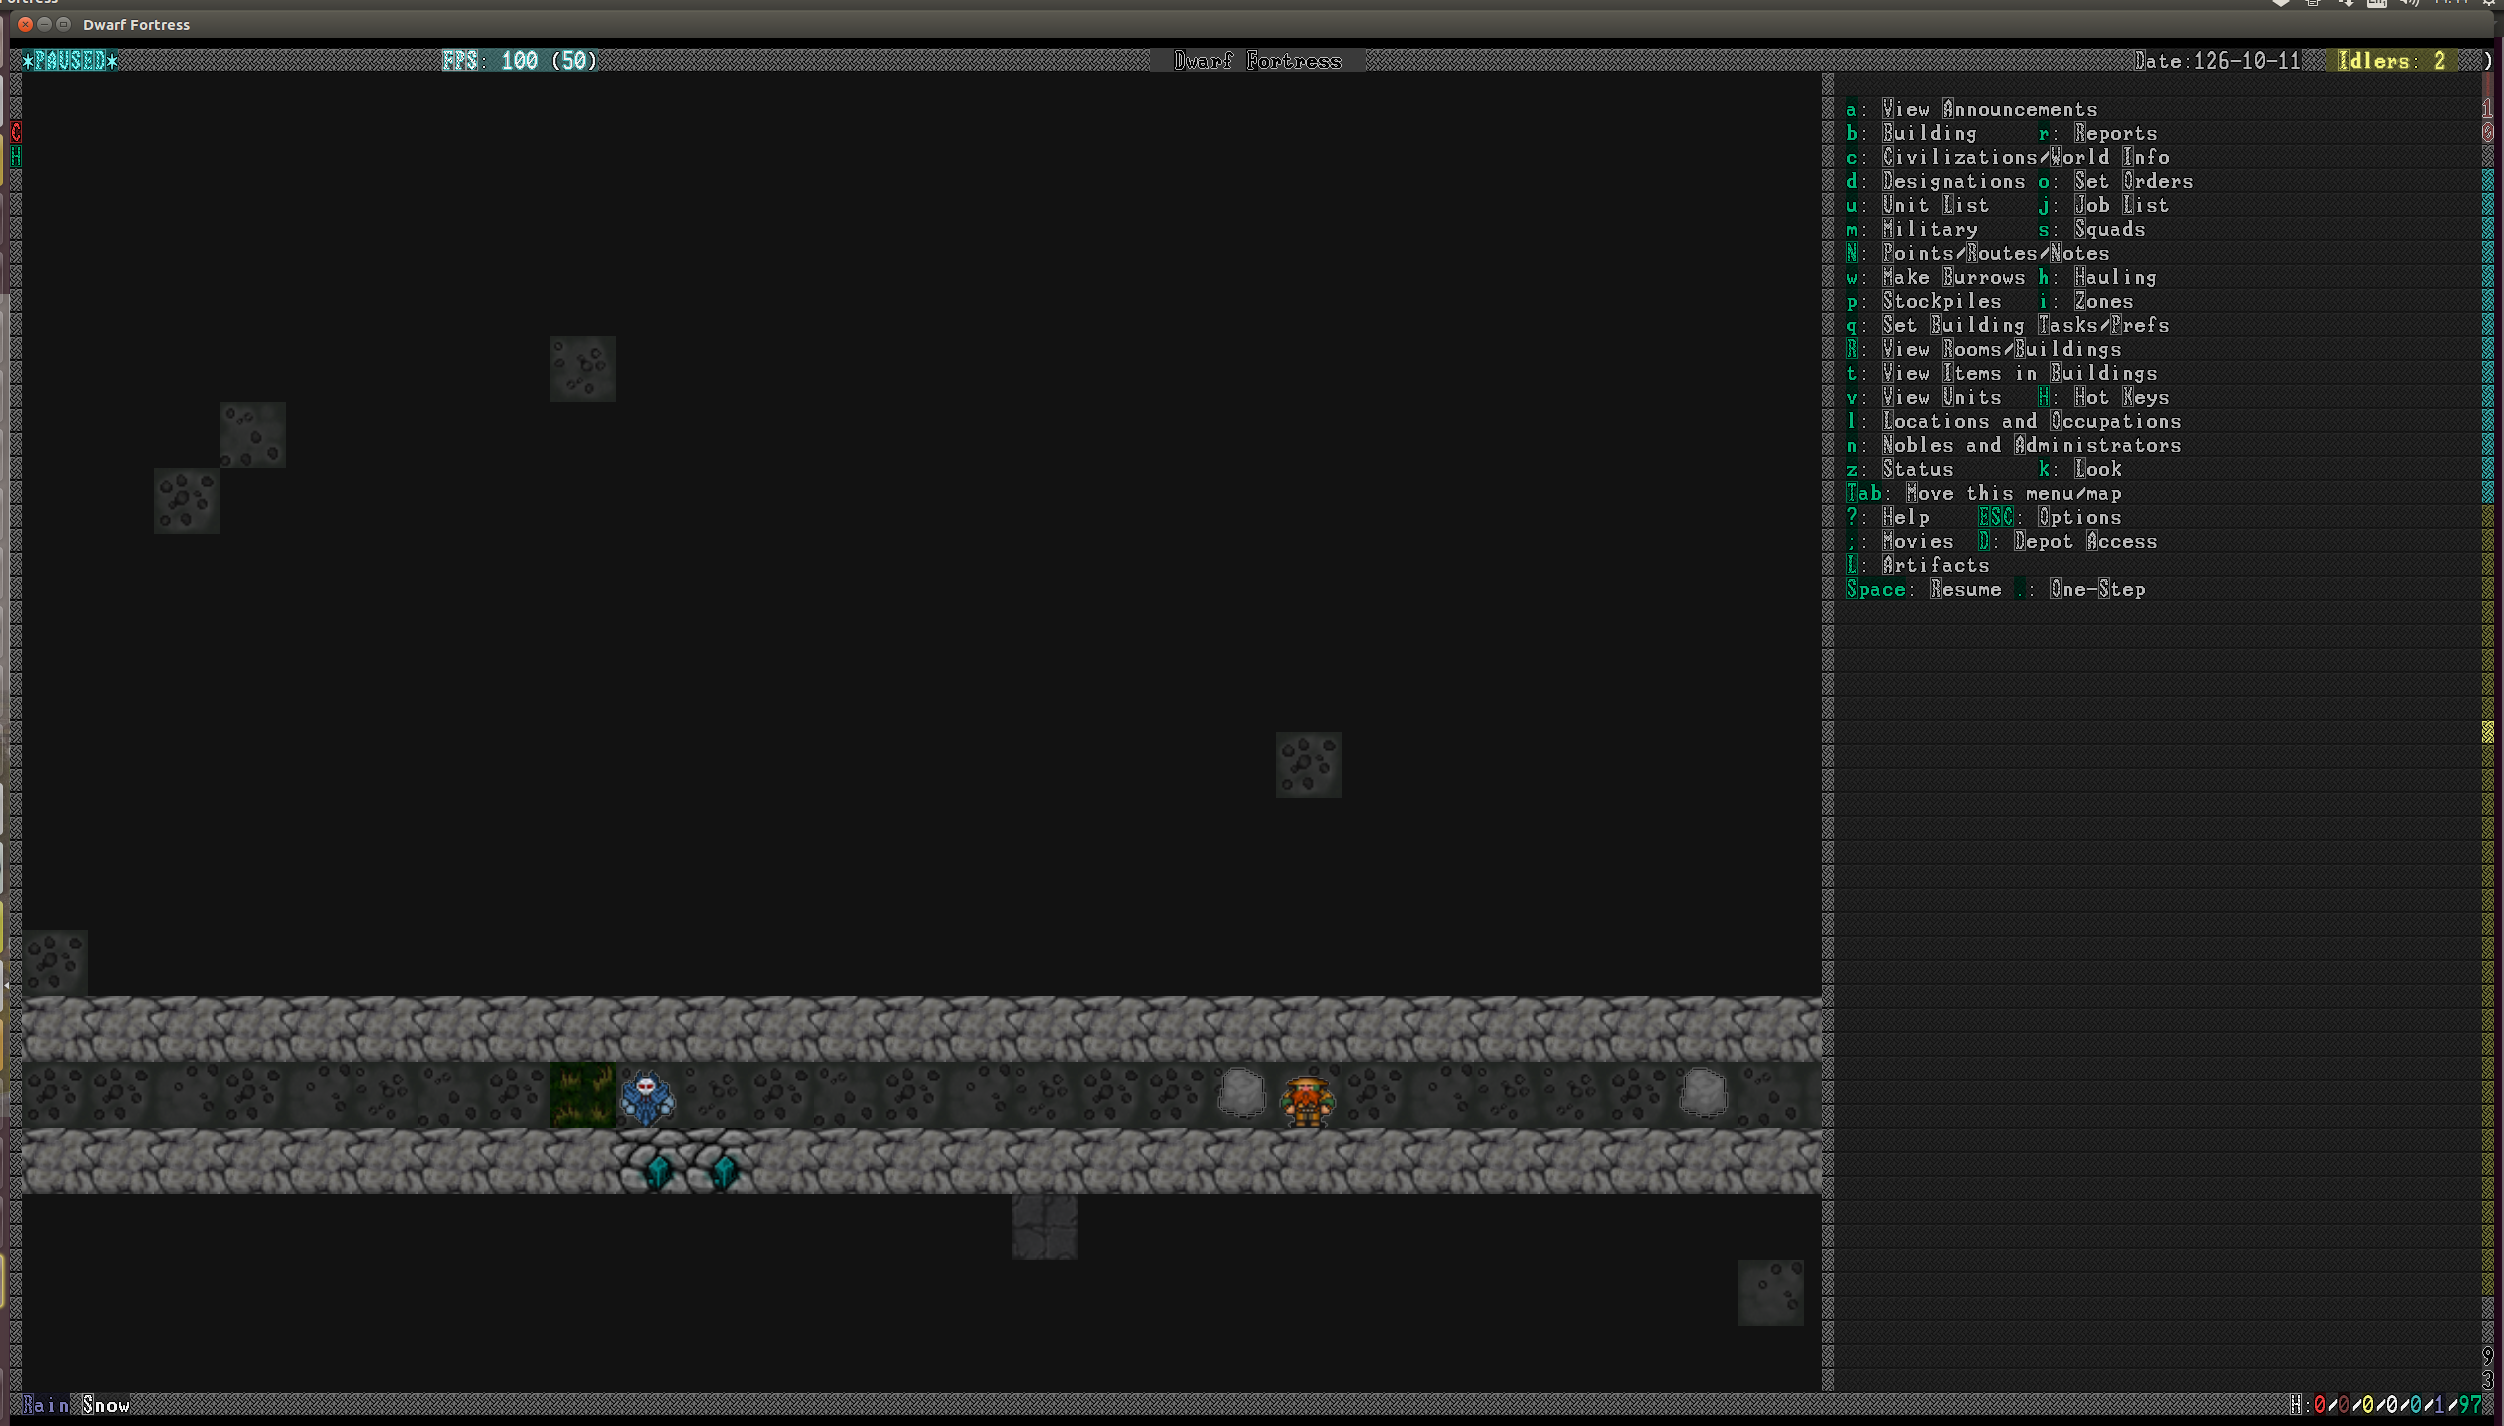
Task: Open Set Orders
Action: point(2115,181)
